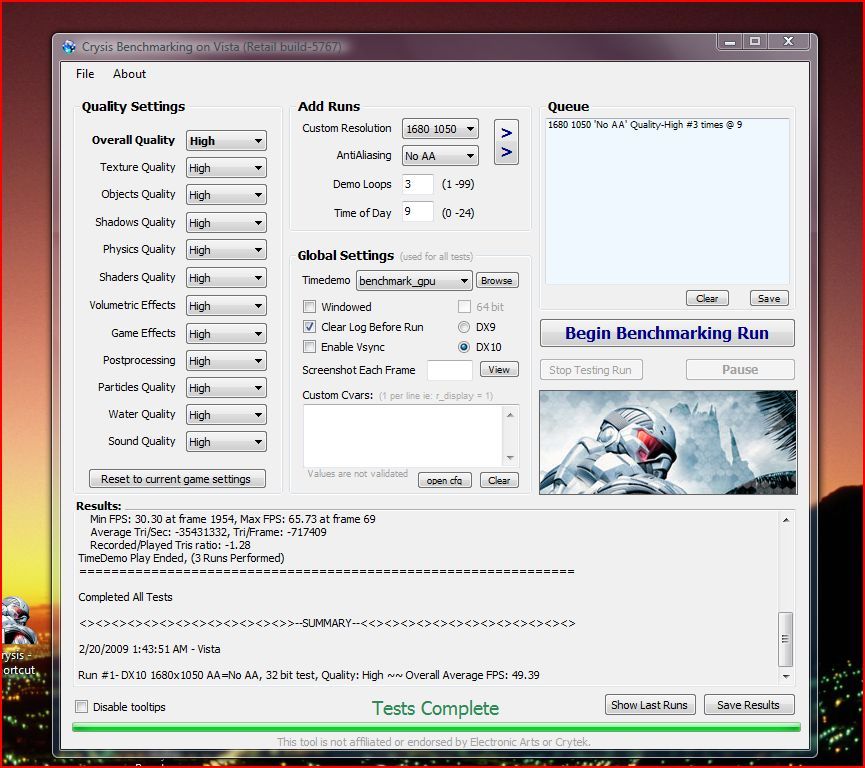Click the green test progress bar
The image size is (865, 768).
click(x=436, y=727)
